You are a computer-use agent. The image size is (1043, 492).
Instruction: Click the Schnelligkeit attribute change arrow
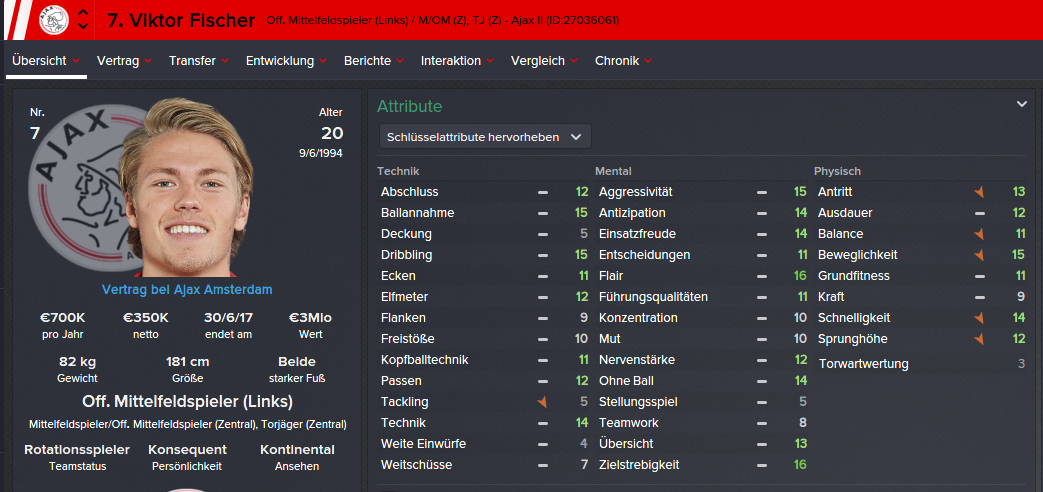(979, 318)
